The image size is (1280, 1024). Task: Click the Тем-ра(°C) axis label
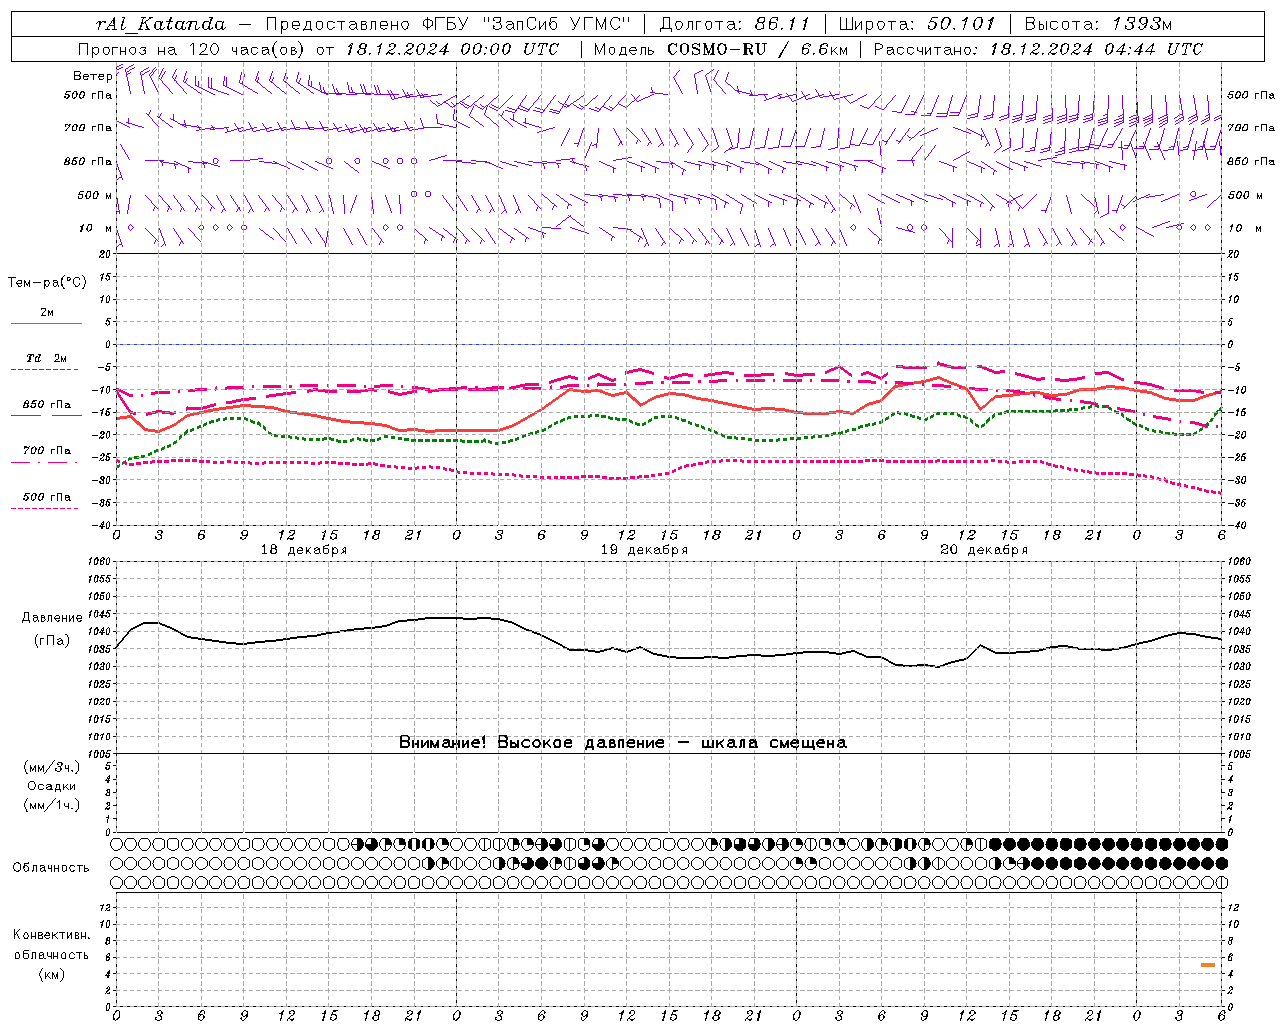tap(47, 283)
